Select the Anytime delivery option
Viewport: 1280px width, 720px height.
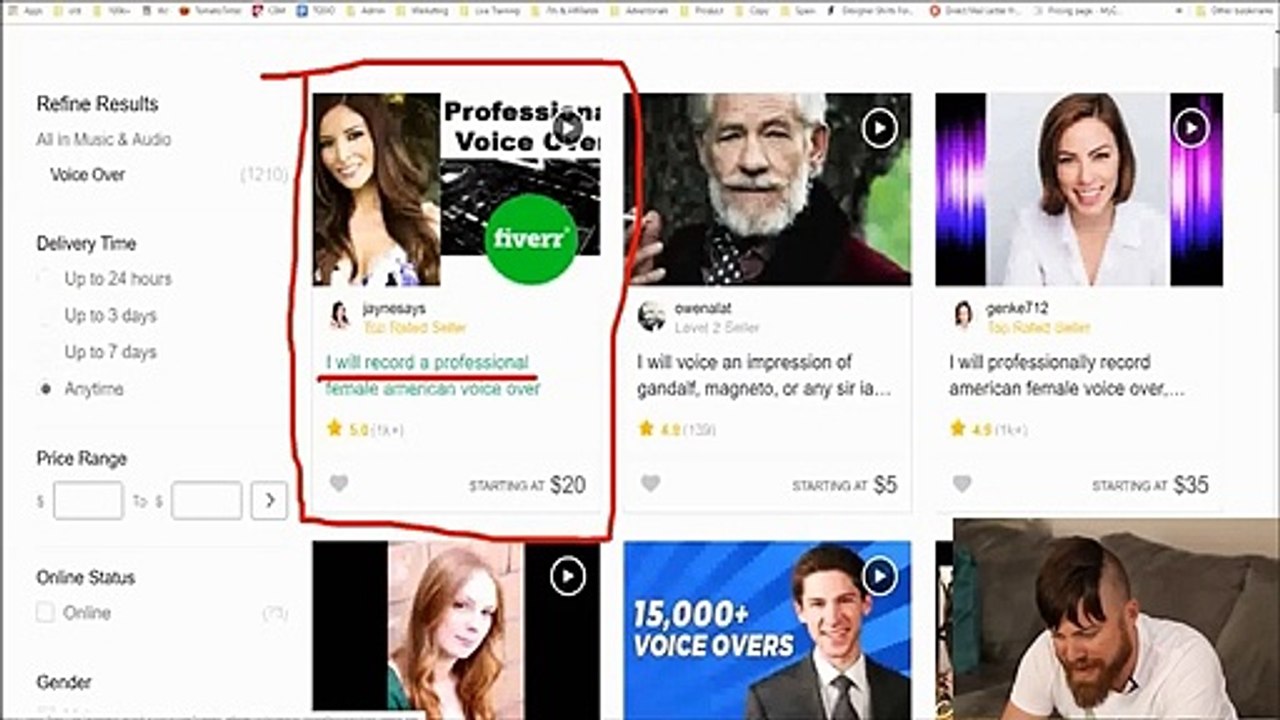81,389
